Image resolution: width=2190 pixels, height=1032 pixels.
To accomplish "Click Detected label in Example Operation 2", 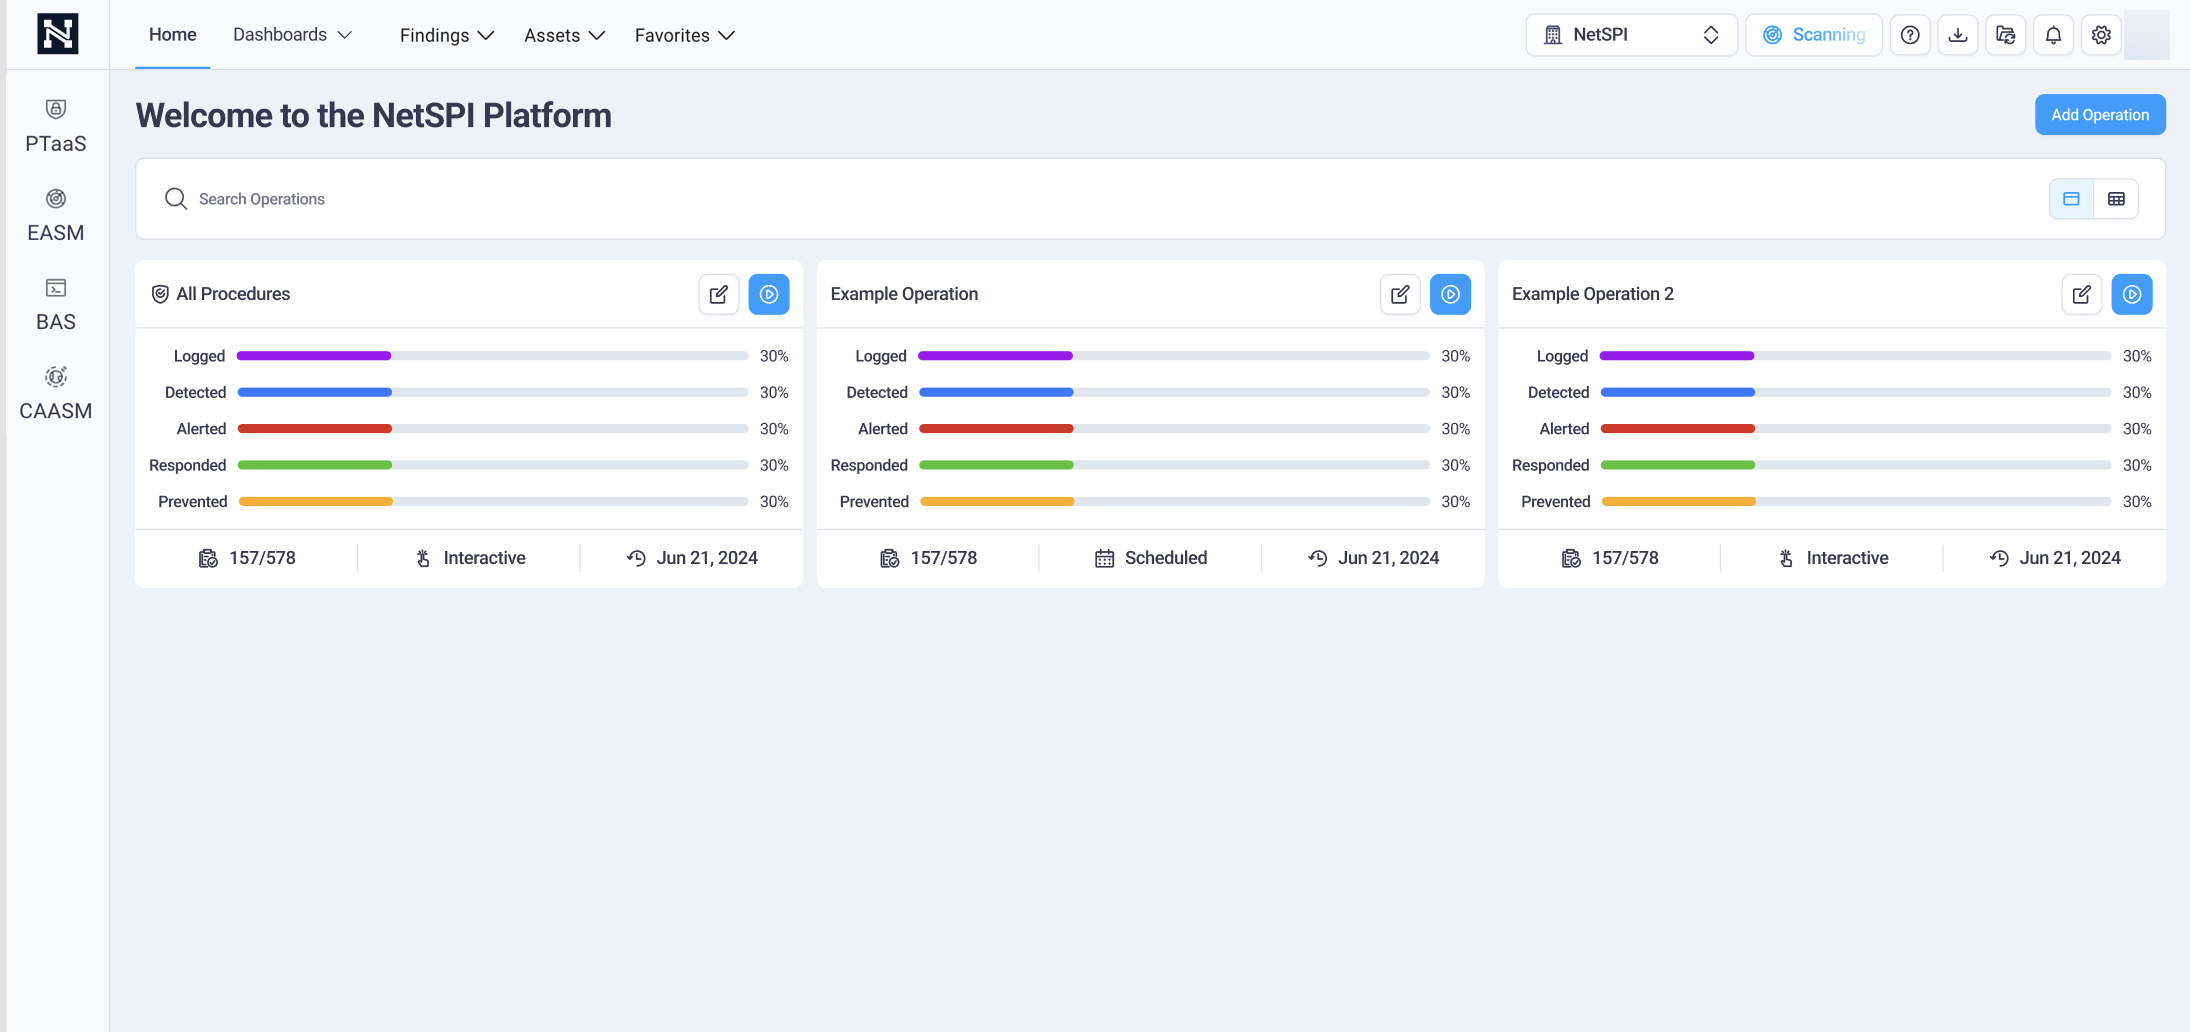I will tap(1558, 392).
